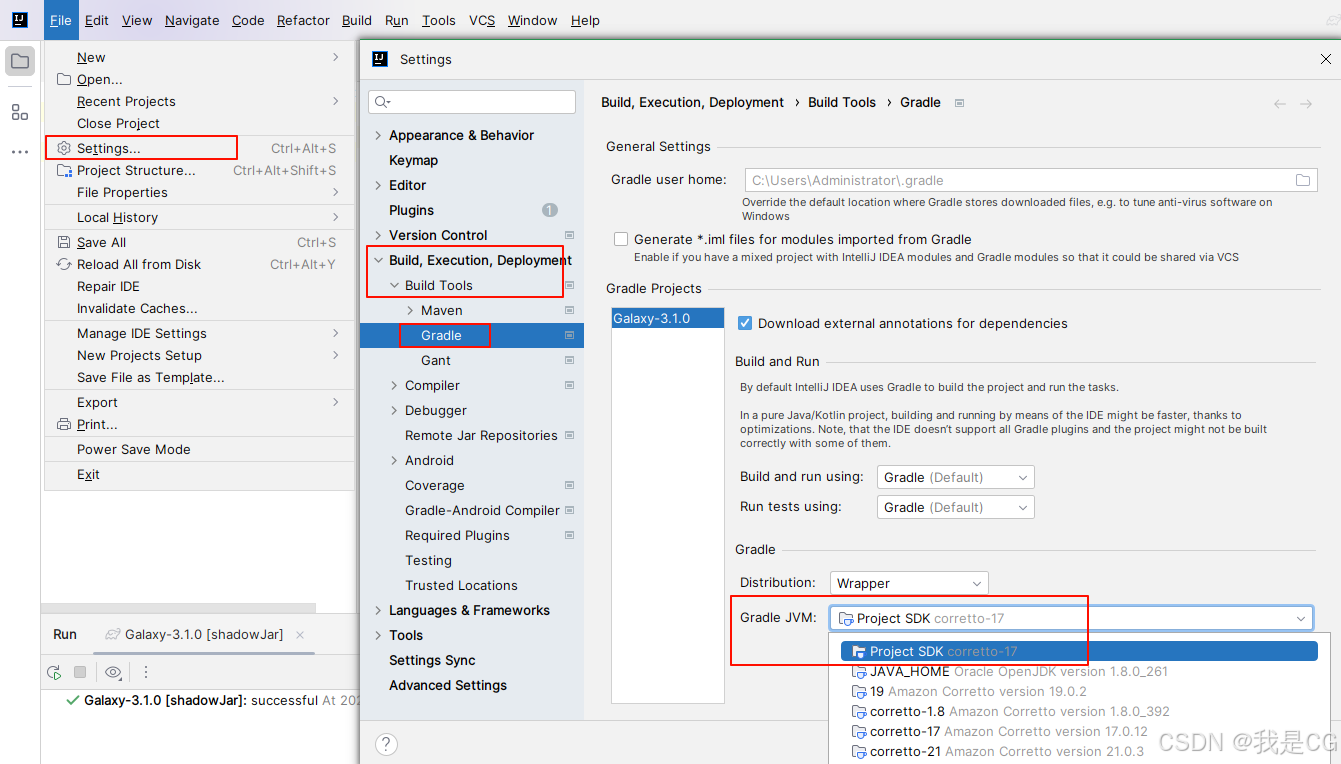
Task: Open the Build and run using dropdown
Action: [x=956, y=477]
